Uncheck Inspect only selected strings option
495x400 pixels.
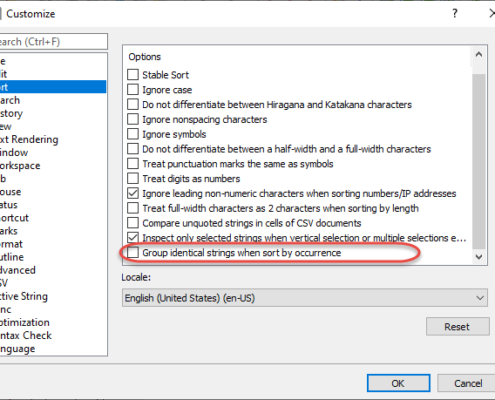133,238
